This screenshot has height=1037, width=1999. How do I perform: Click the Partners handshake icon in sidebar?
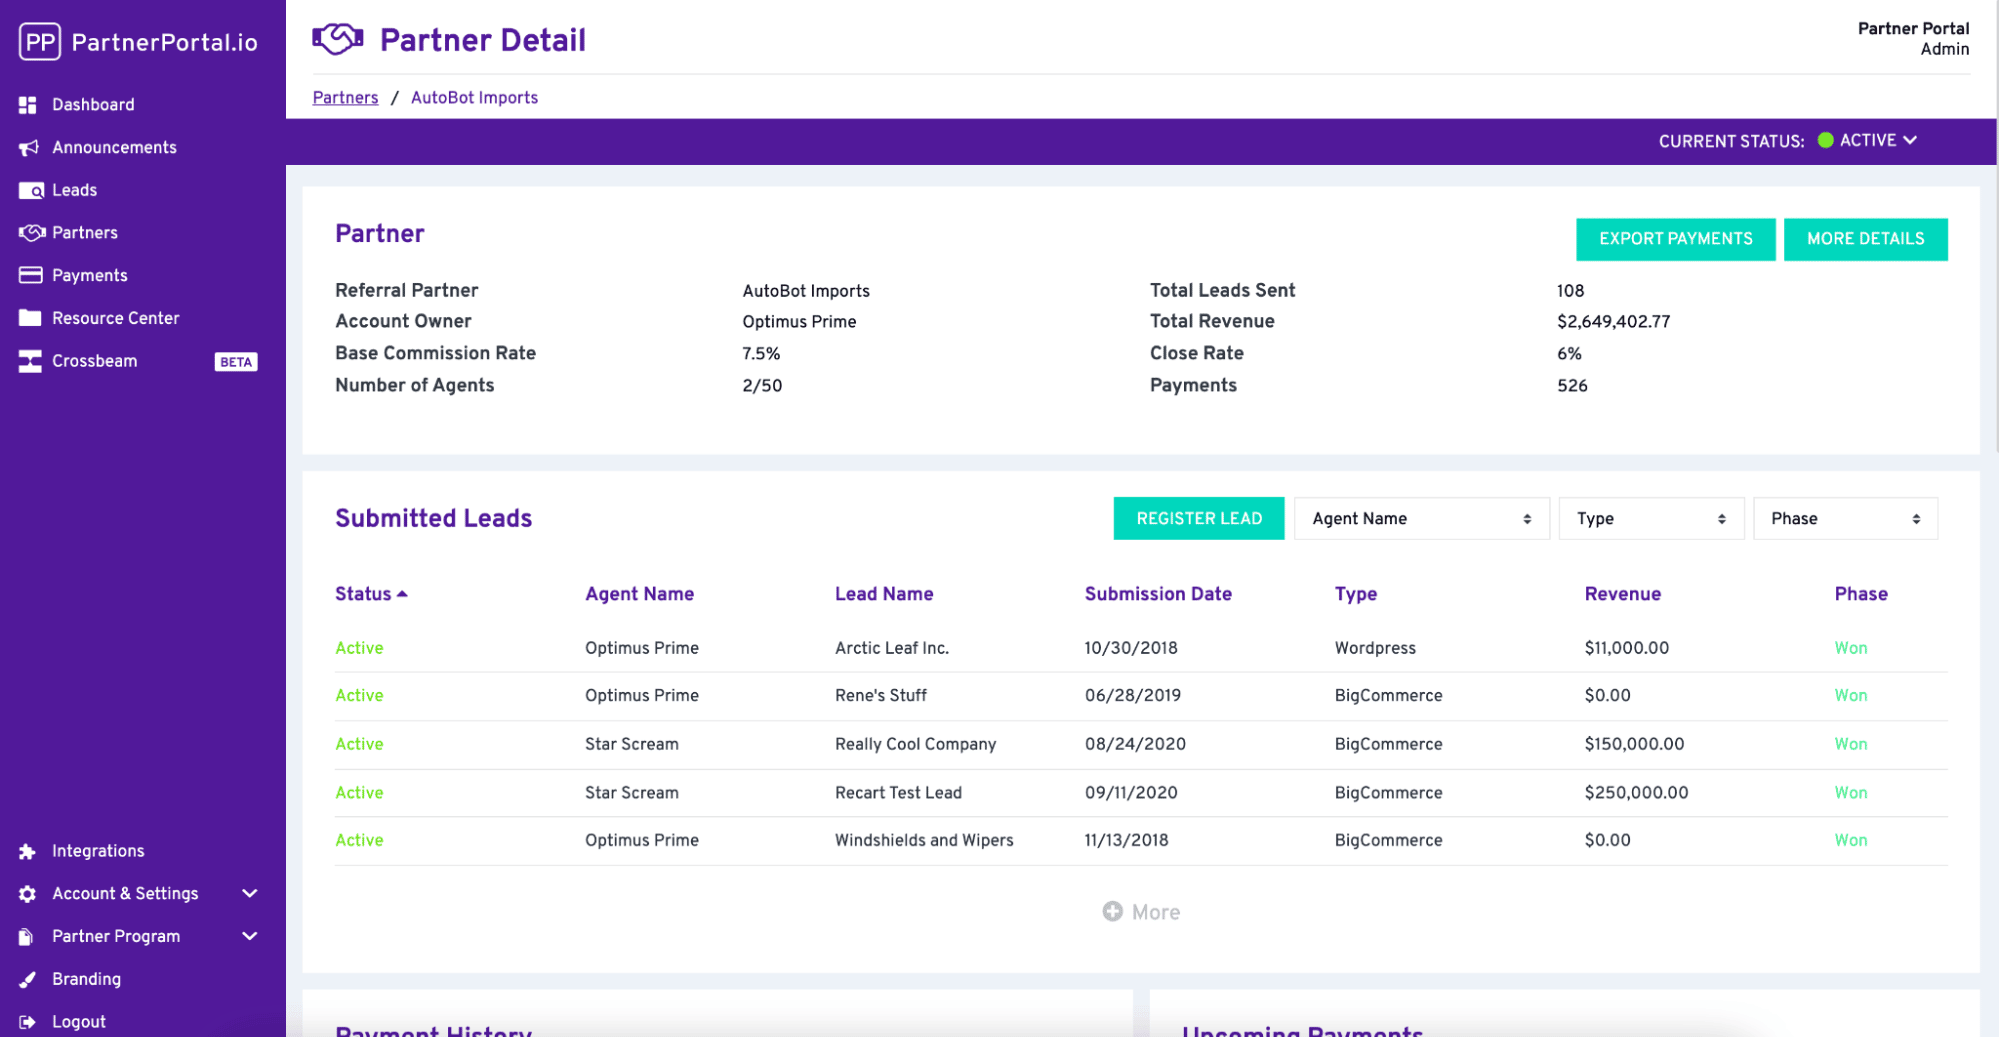coord(29,232)
